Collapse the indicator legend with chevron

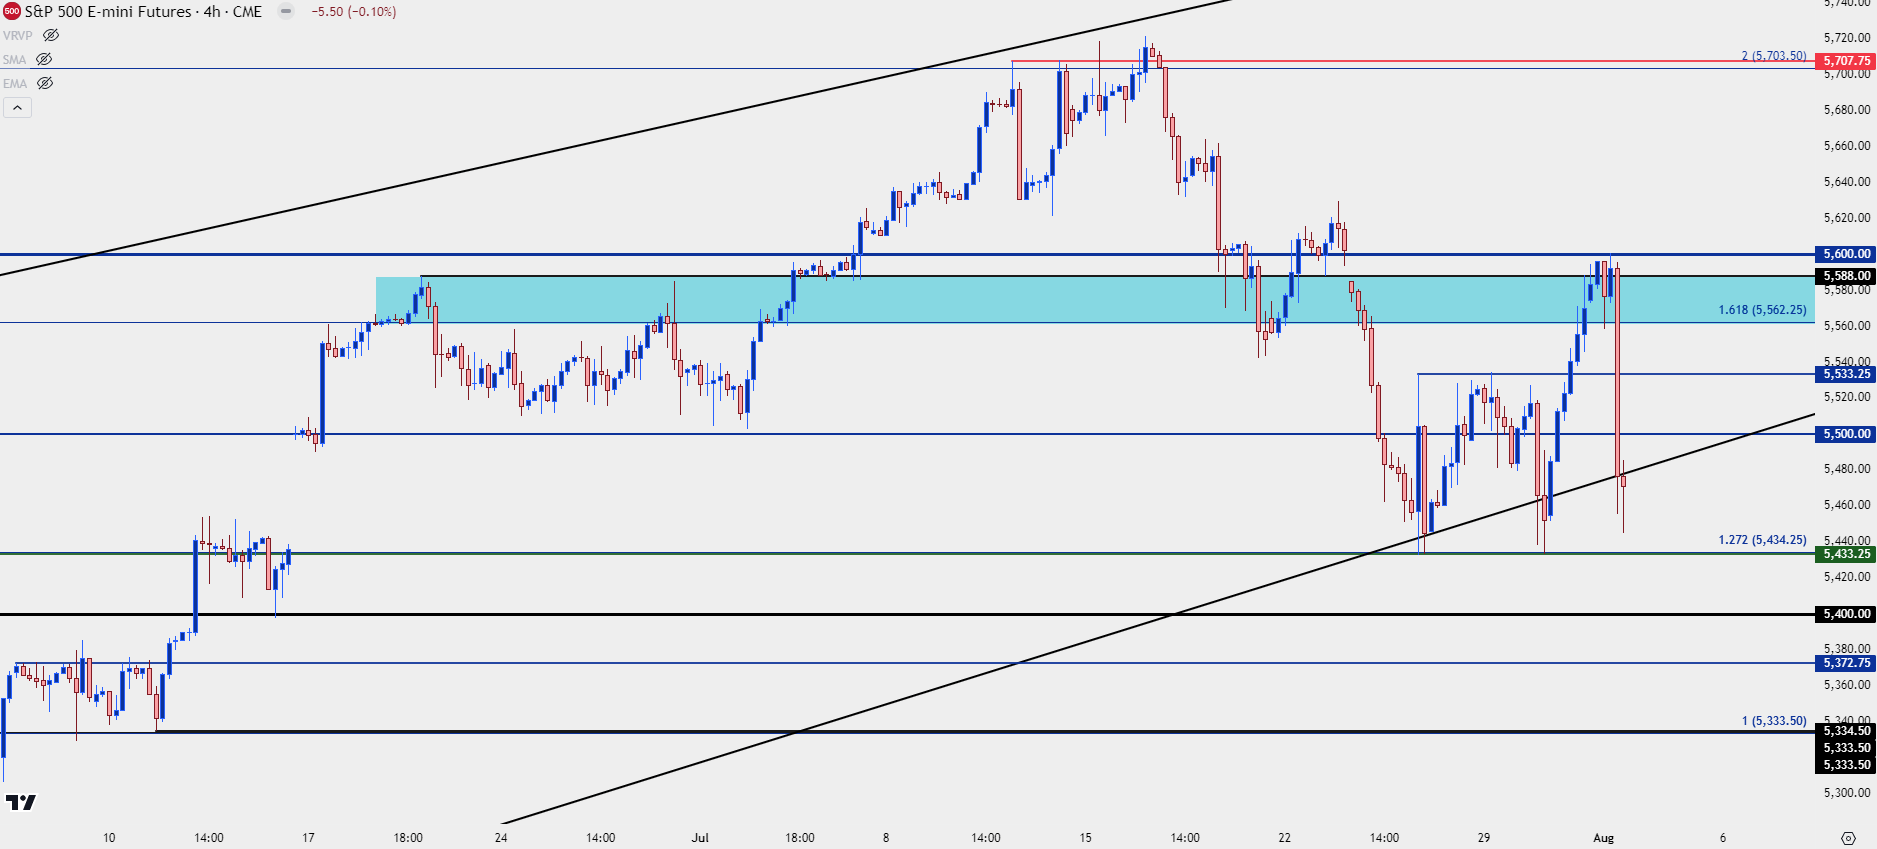(17, 107)
